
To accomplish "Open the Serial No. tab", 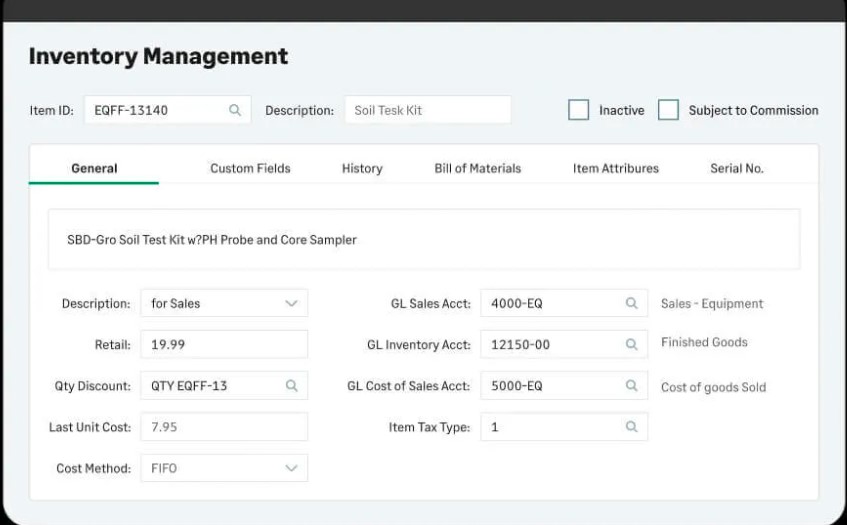I will [x=737, y=169].
